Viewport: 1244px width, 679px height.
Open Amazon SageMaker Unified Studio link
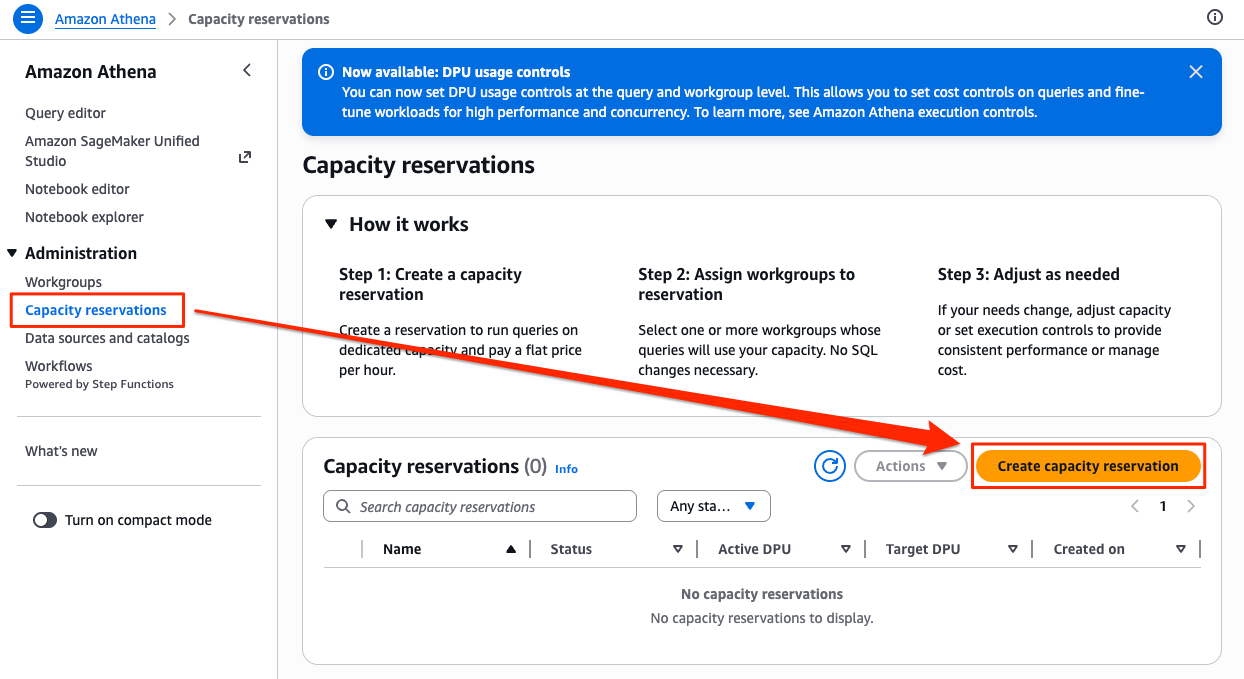point(112,151)
